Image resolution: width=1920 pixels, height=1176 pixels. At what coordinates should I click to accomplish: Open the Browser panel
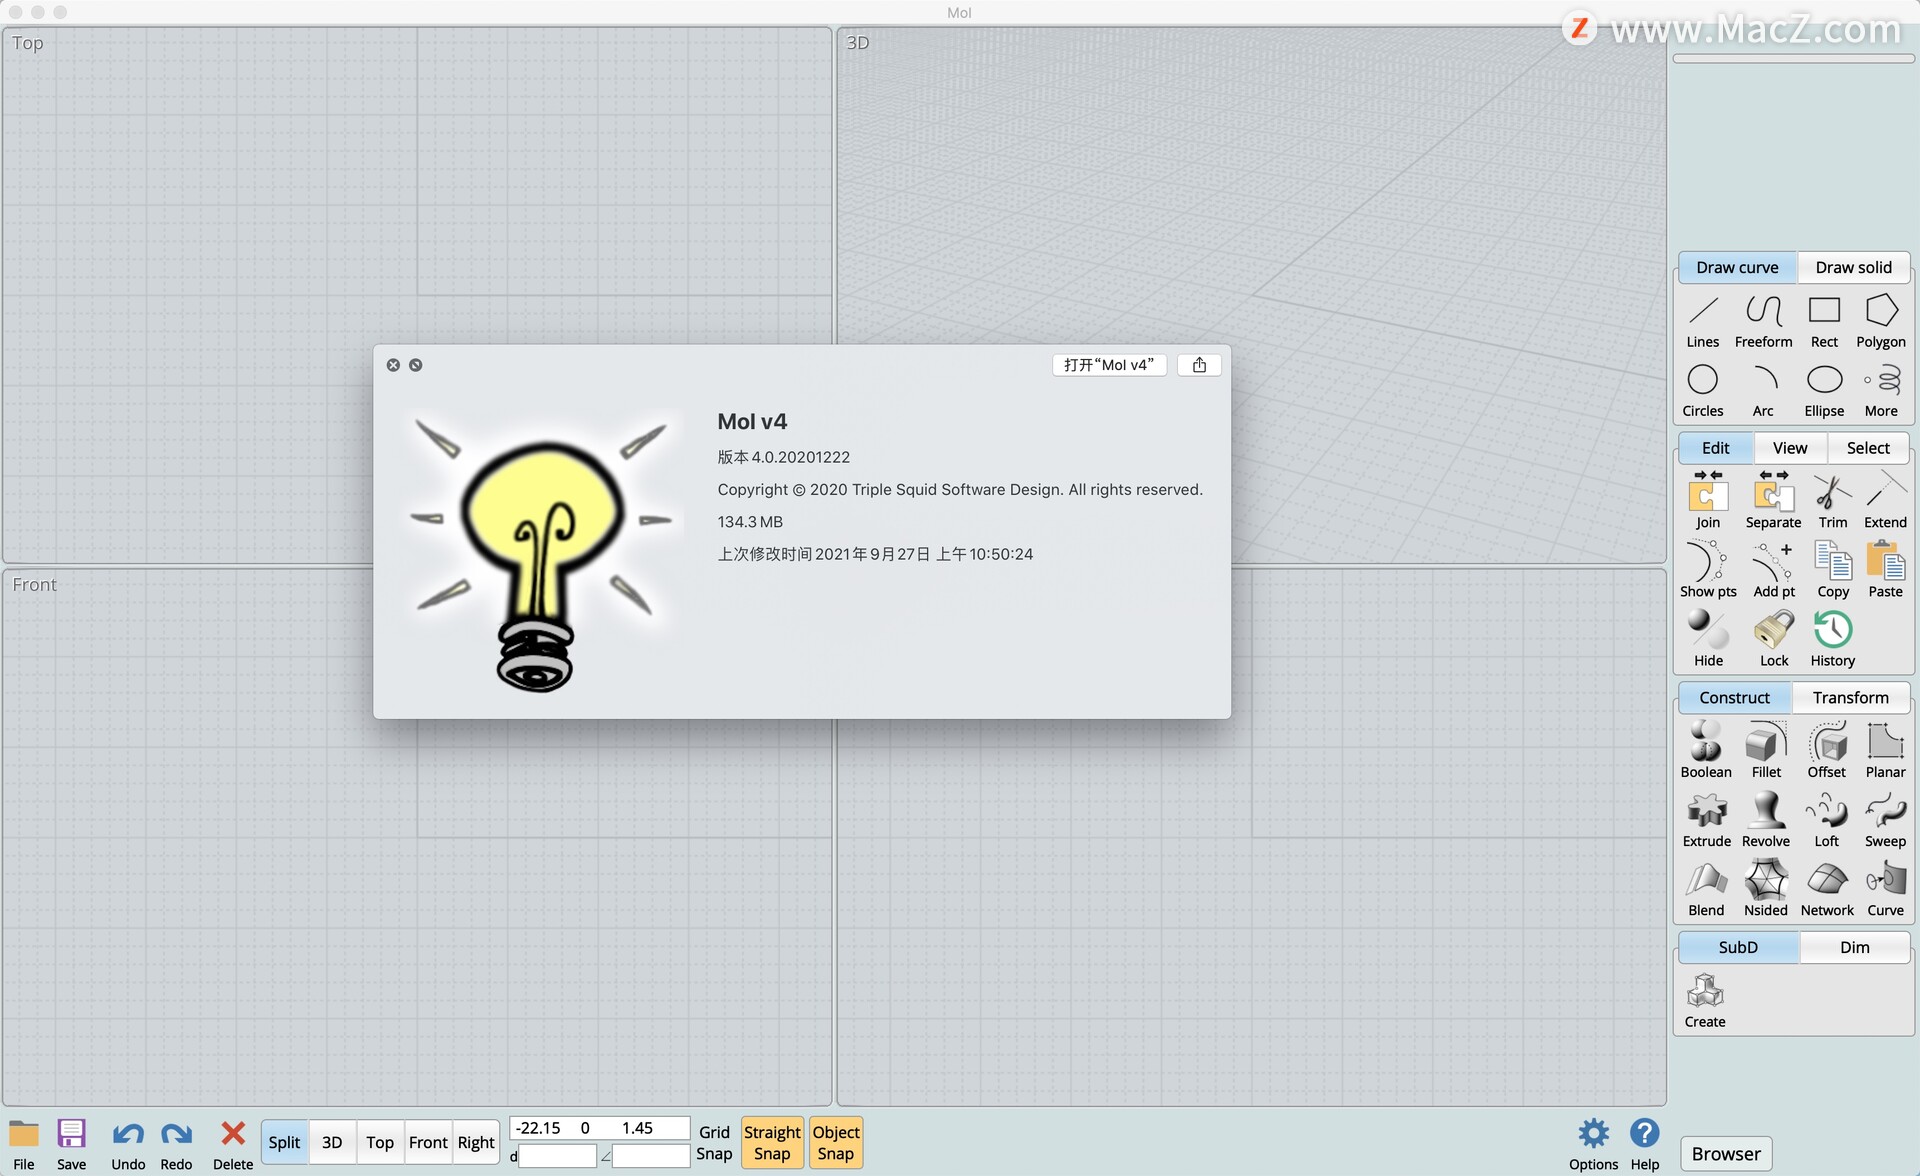coord(1725,1153)
